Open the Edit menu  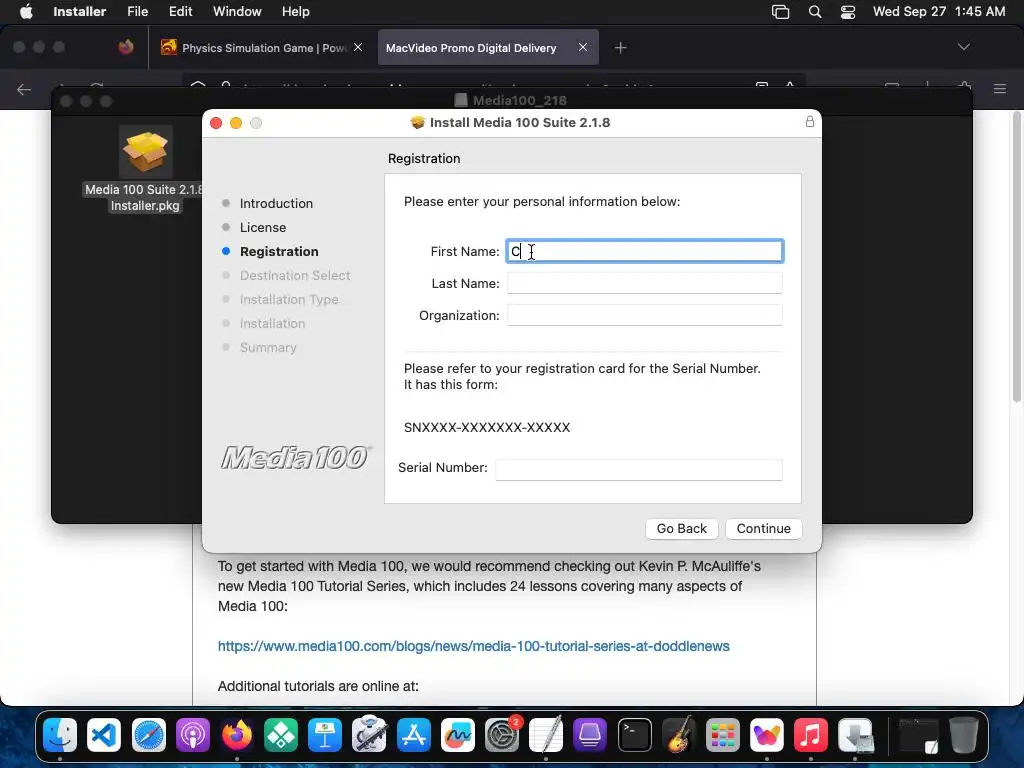[180, 12]
